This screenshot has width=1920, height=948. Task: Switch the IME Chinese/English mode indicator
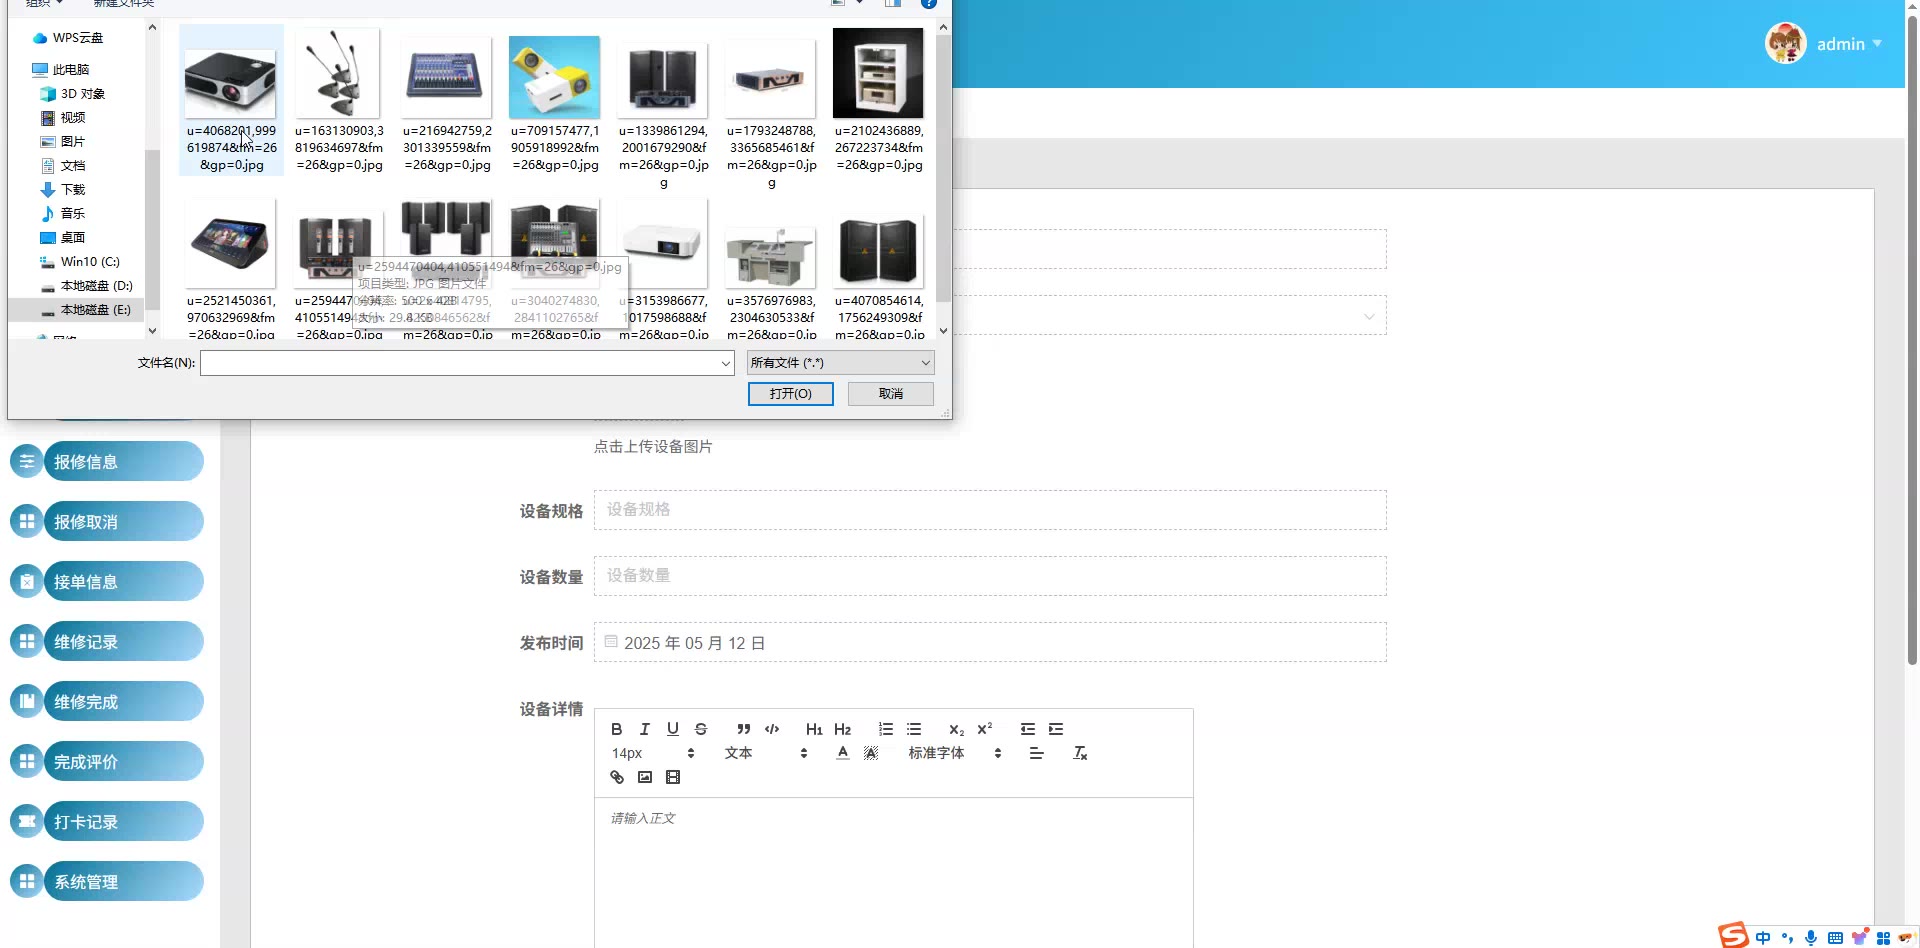tap(1763, 938)
